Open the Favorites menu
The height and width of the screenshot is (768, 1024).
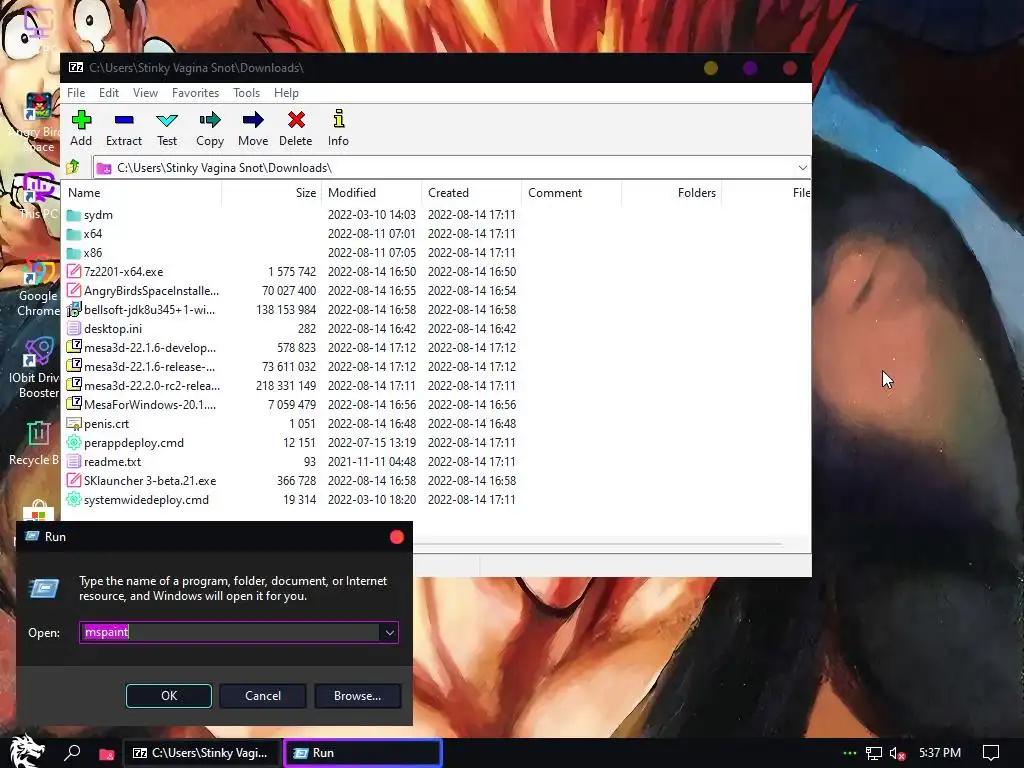(195, 93)
